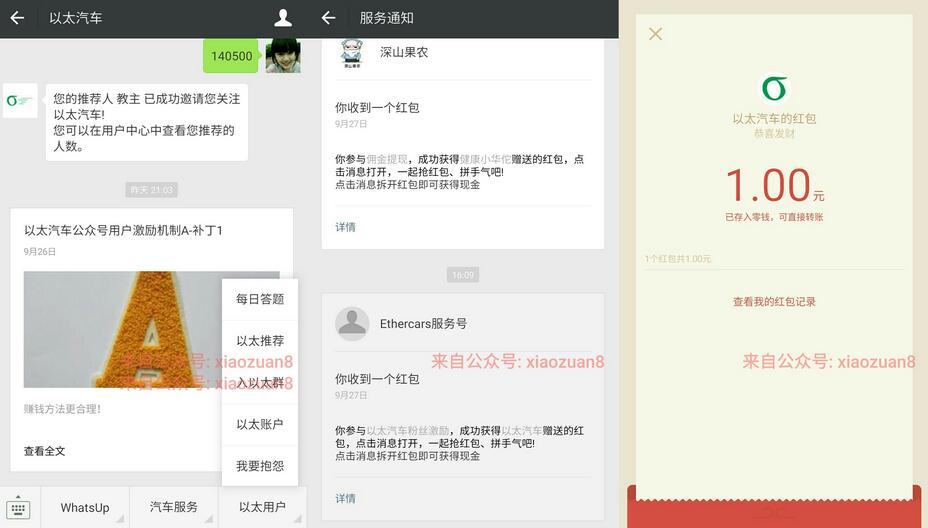The image size is (928, 528).
Task: Tap 你收到一个红包 in 深山果农 card
Action: coord(377,108)
